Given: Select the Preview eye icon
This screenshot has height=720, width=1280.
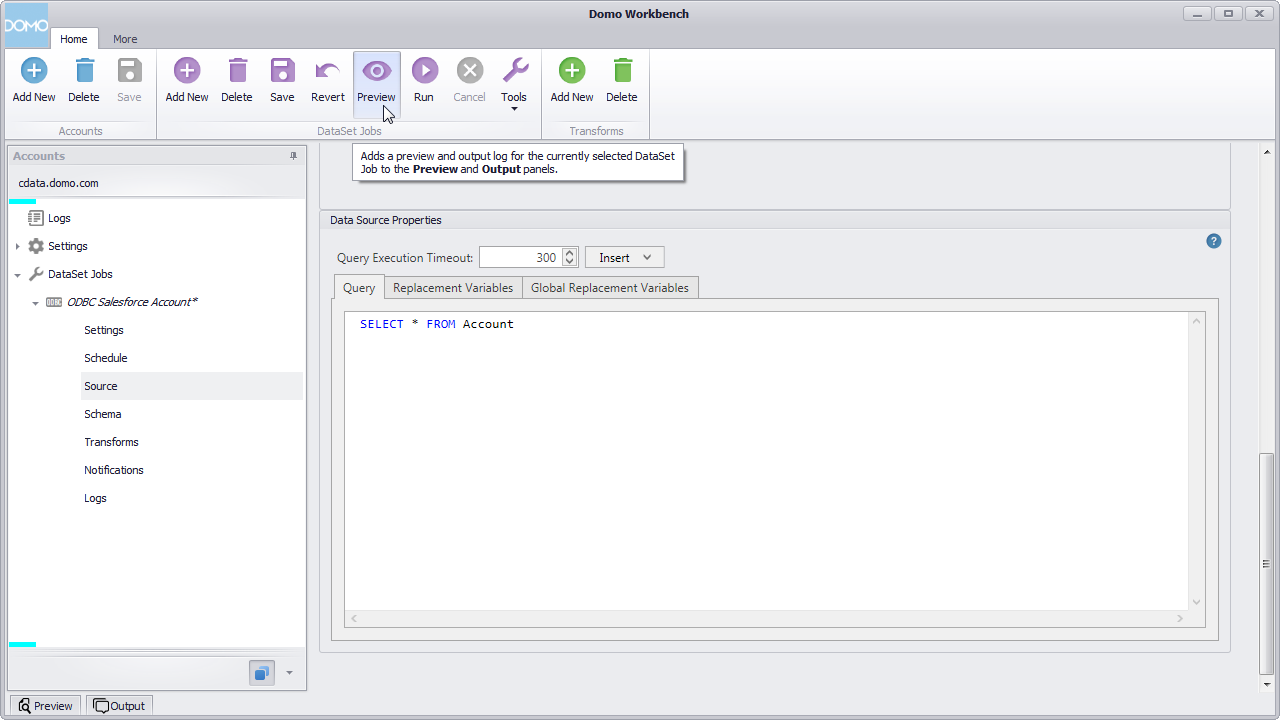Looking at the screenshot, I should (376, 70).
